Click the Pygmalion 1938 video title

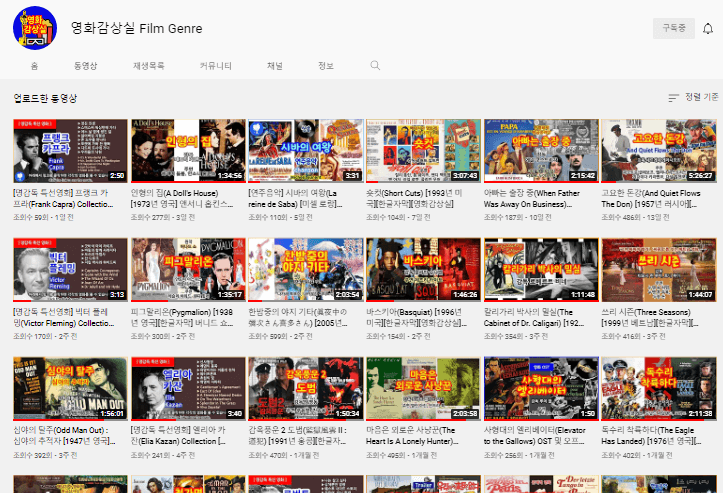point(182,318)
